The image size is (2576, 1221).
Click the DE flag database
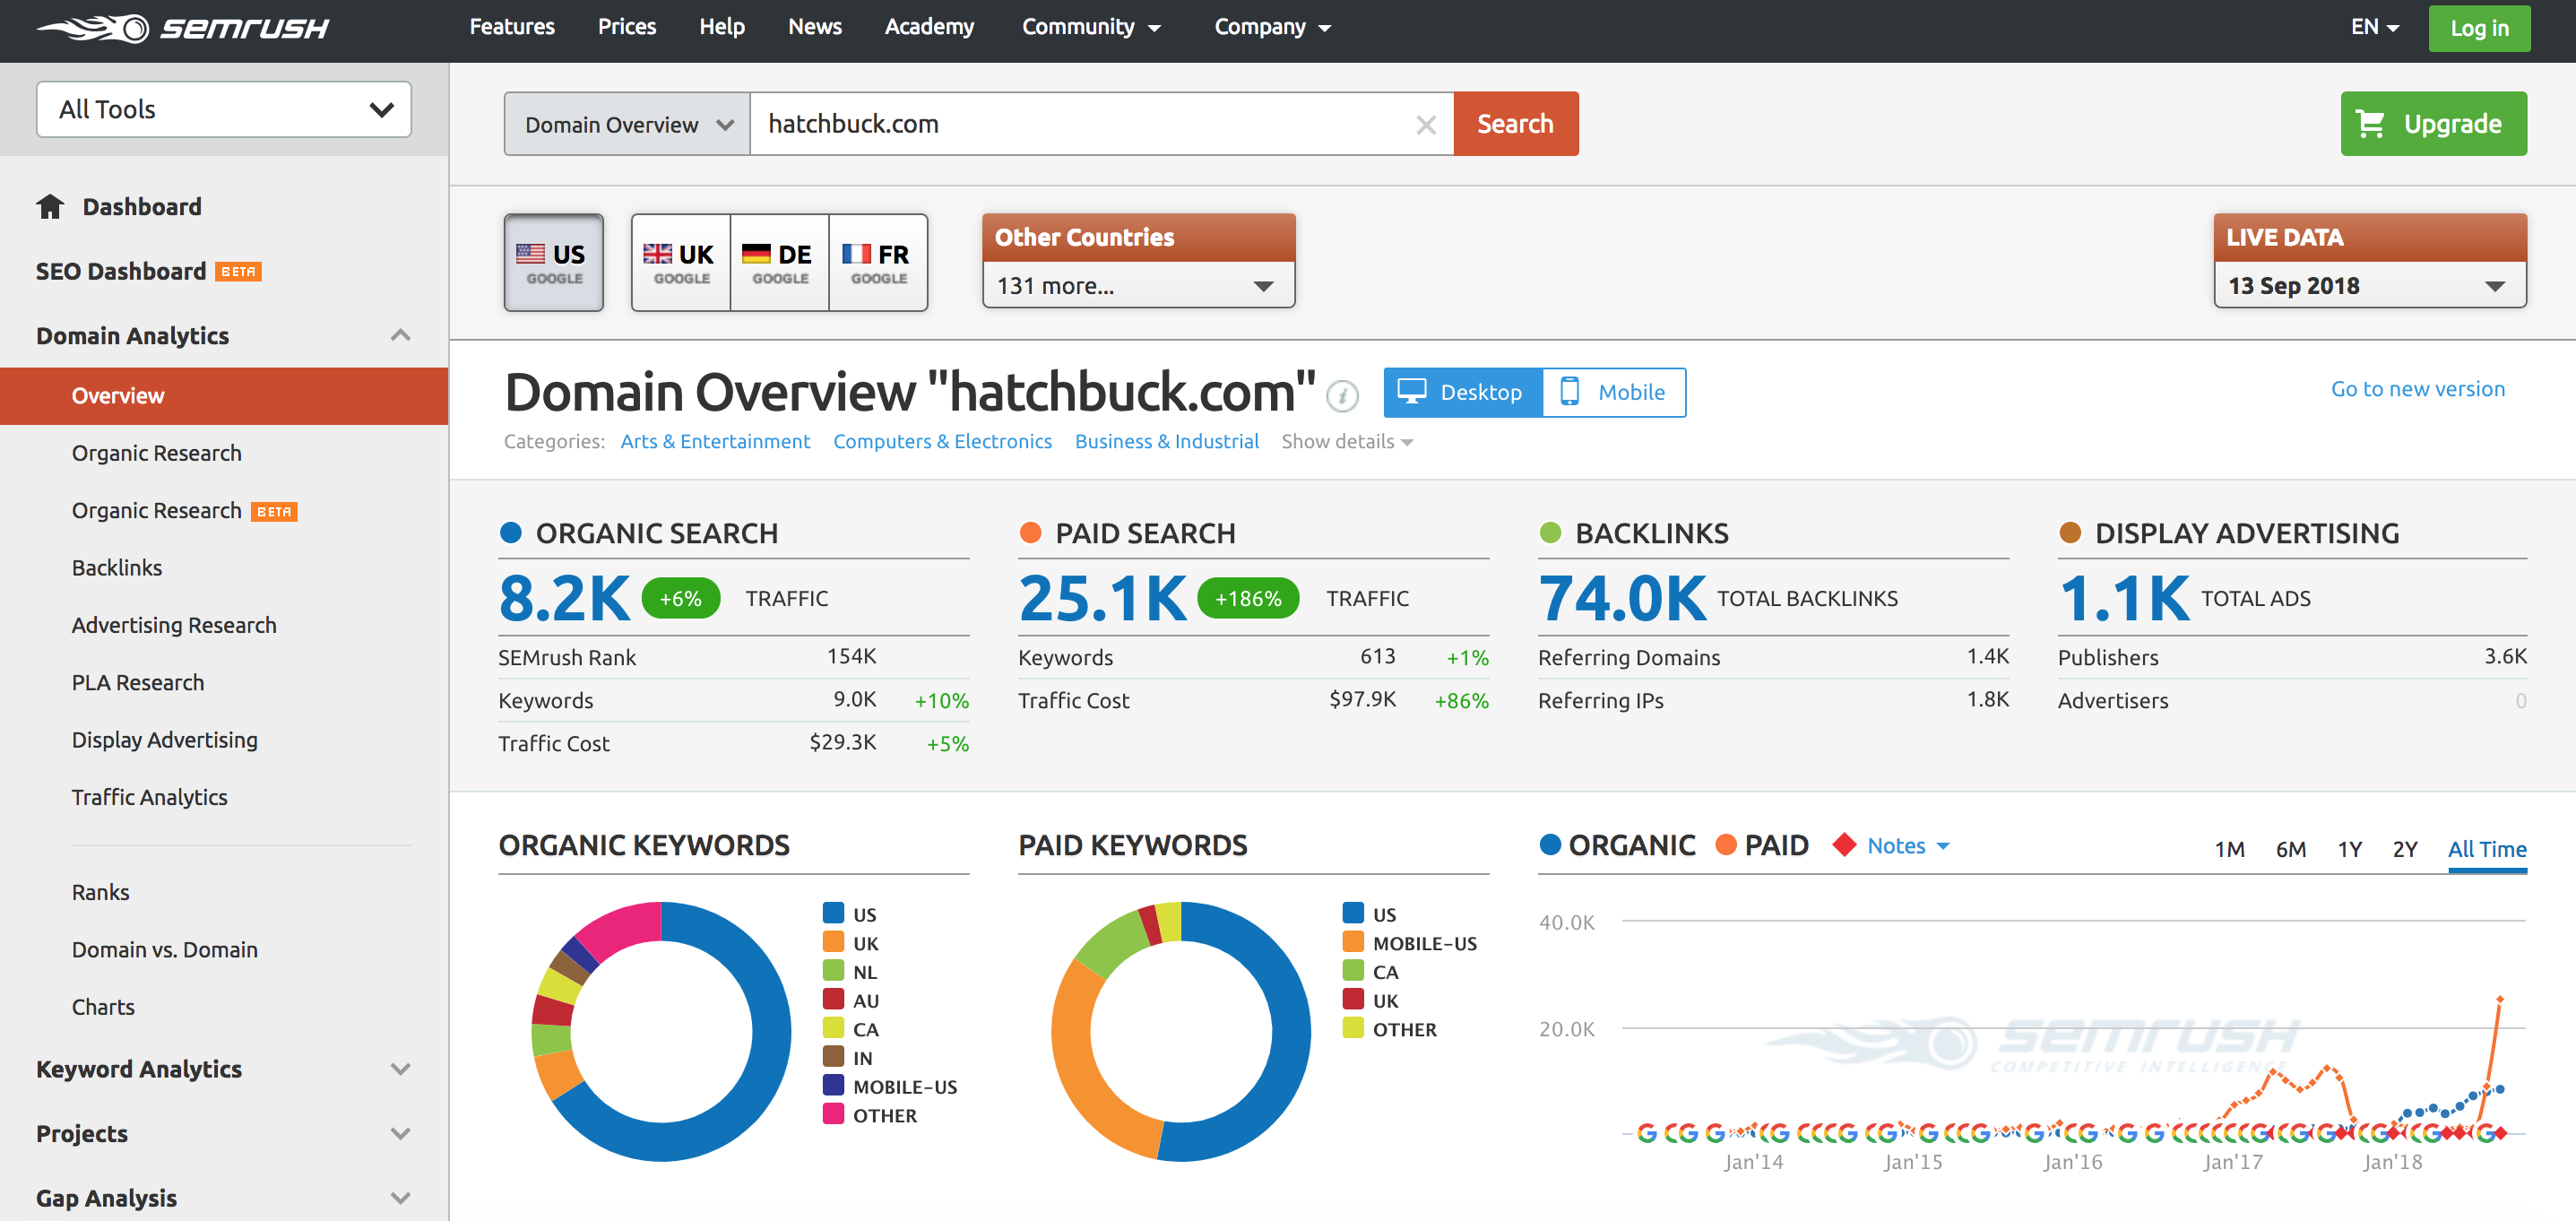[779, 263]
